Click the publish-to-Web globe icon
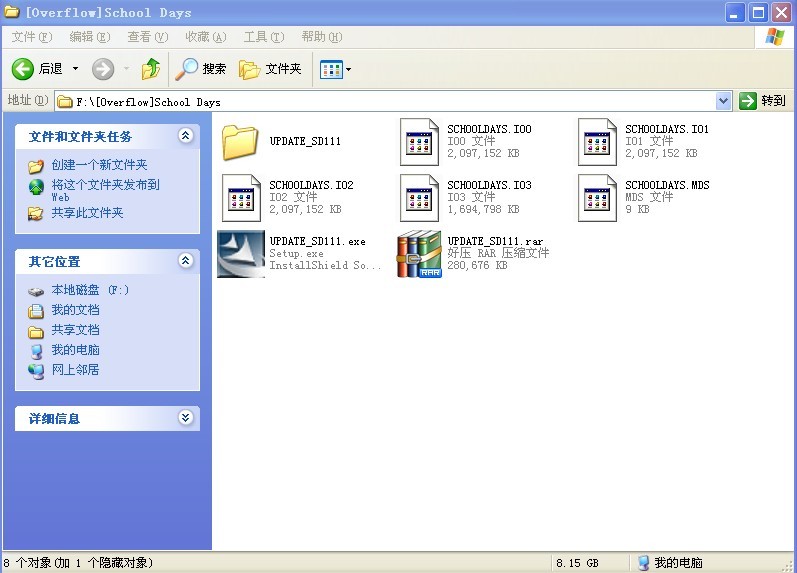 (36, 188)
